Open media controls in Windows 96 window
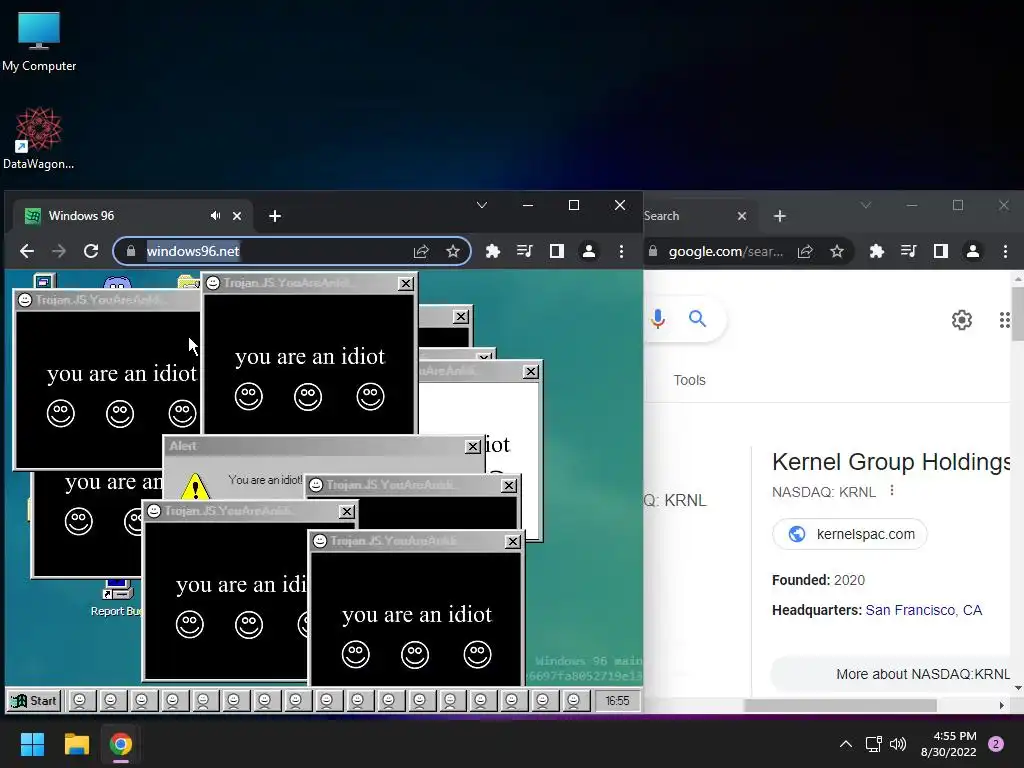This screenshot has height=768, width=1024. tap(525, 251)
